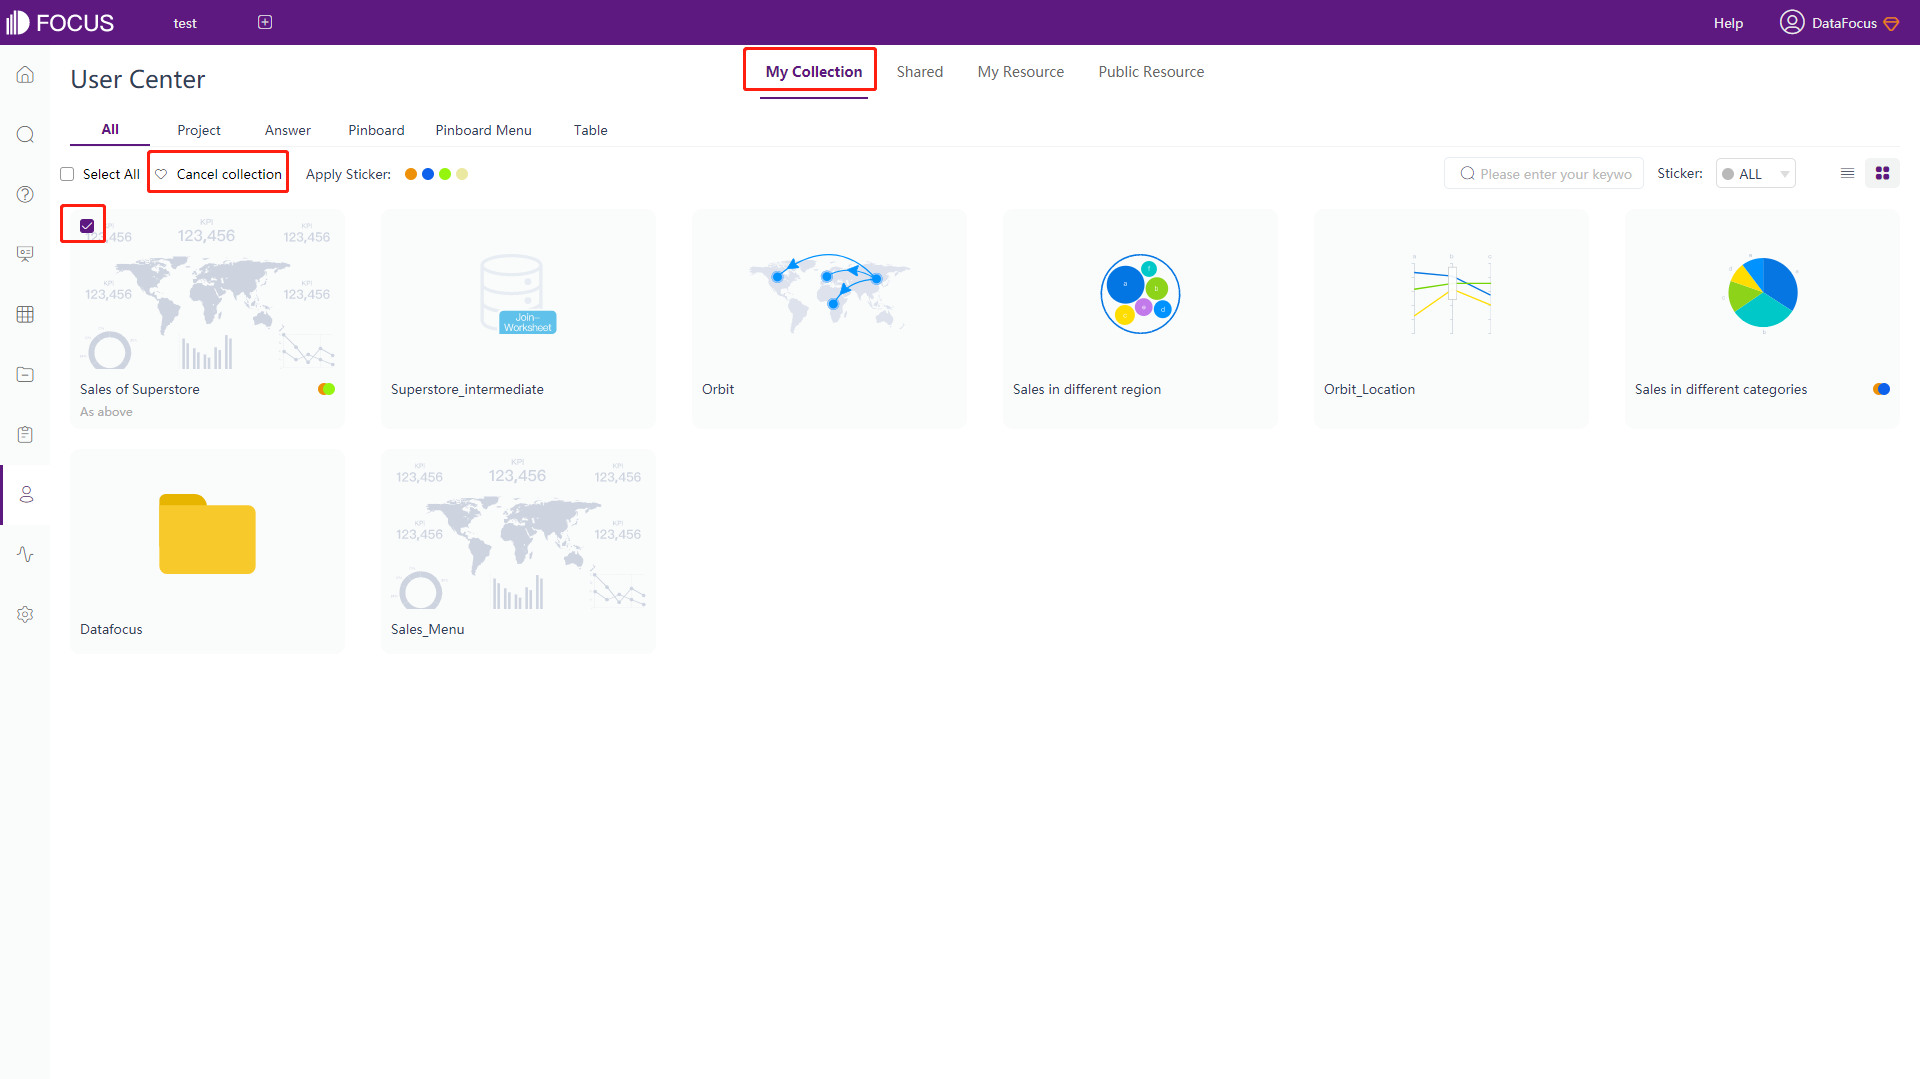This screenshot has height=1079, width=1920.
Task: Click the 'Sales of Superstore' title text
Action: click(139, 389)
